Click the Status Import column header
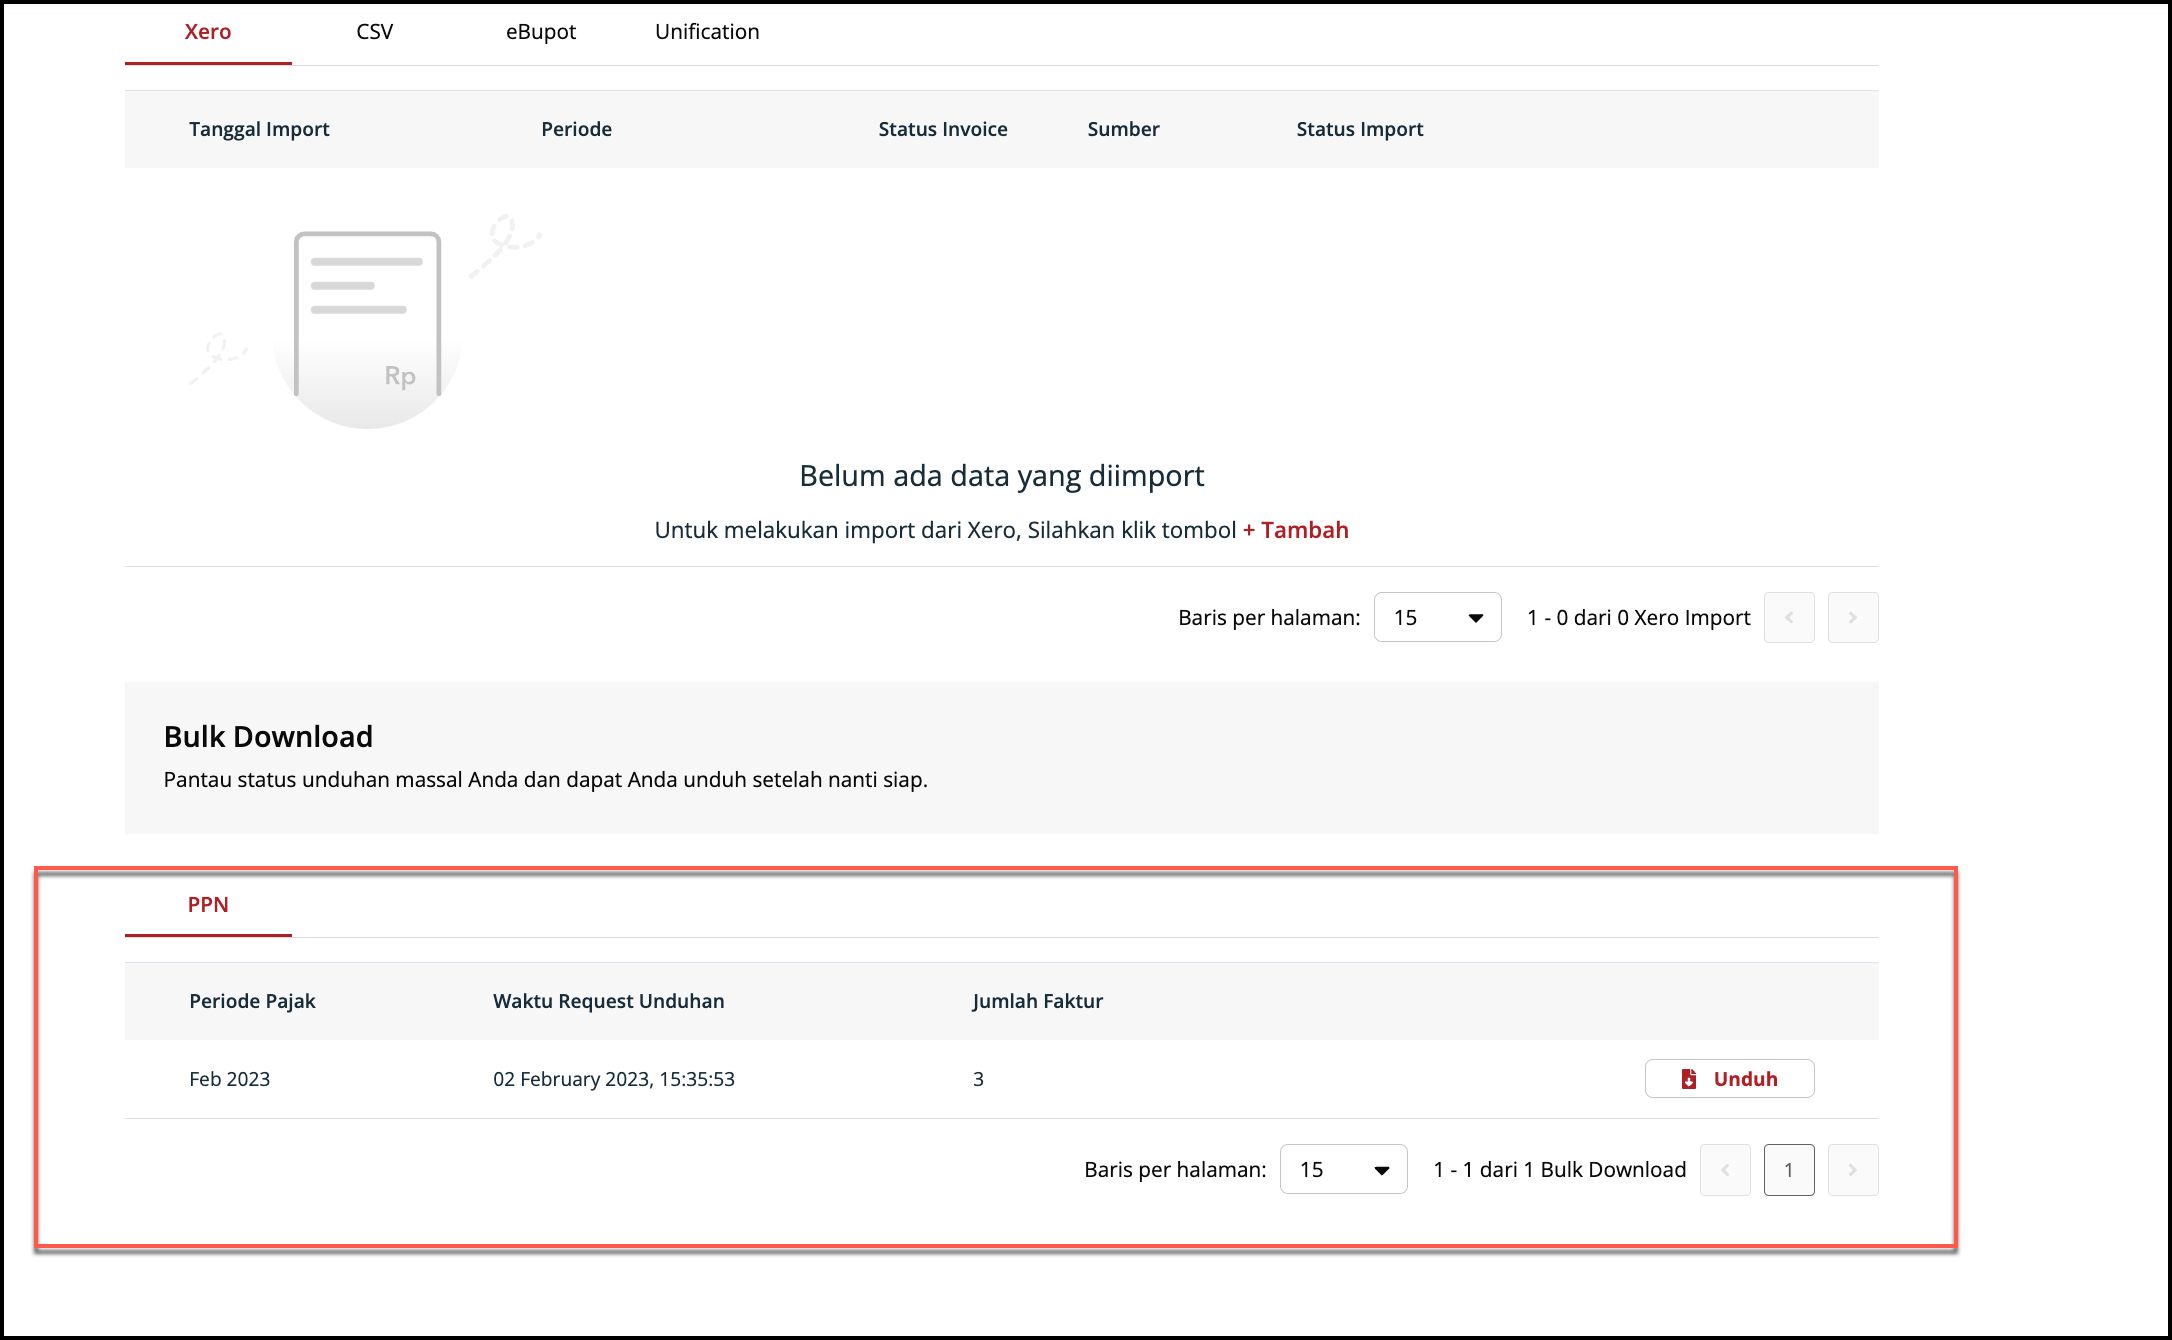Image resolution: width=2172 pixels, height=1340 pixels. [1360, 129]
